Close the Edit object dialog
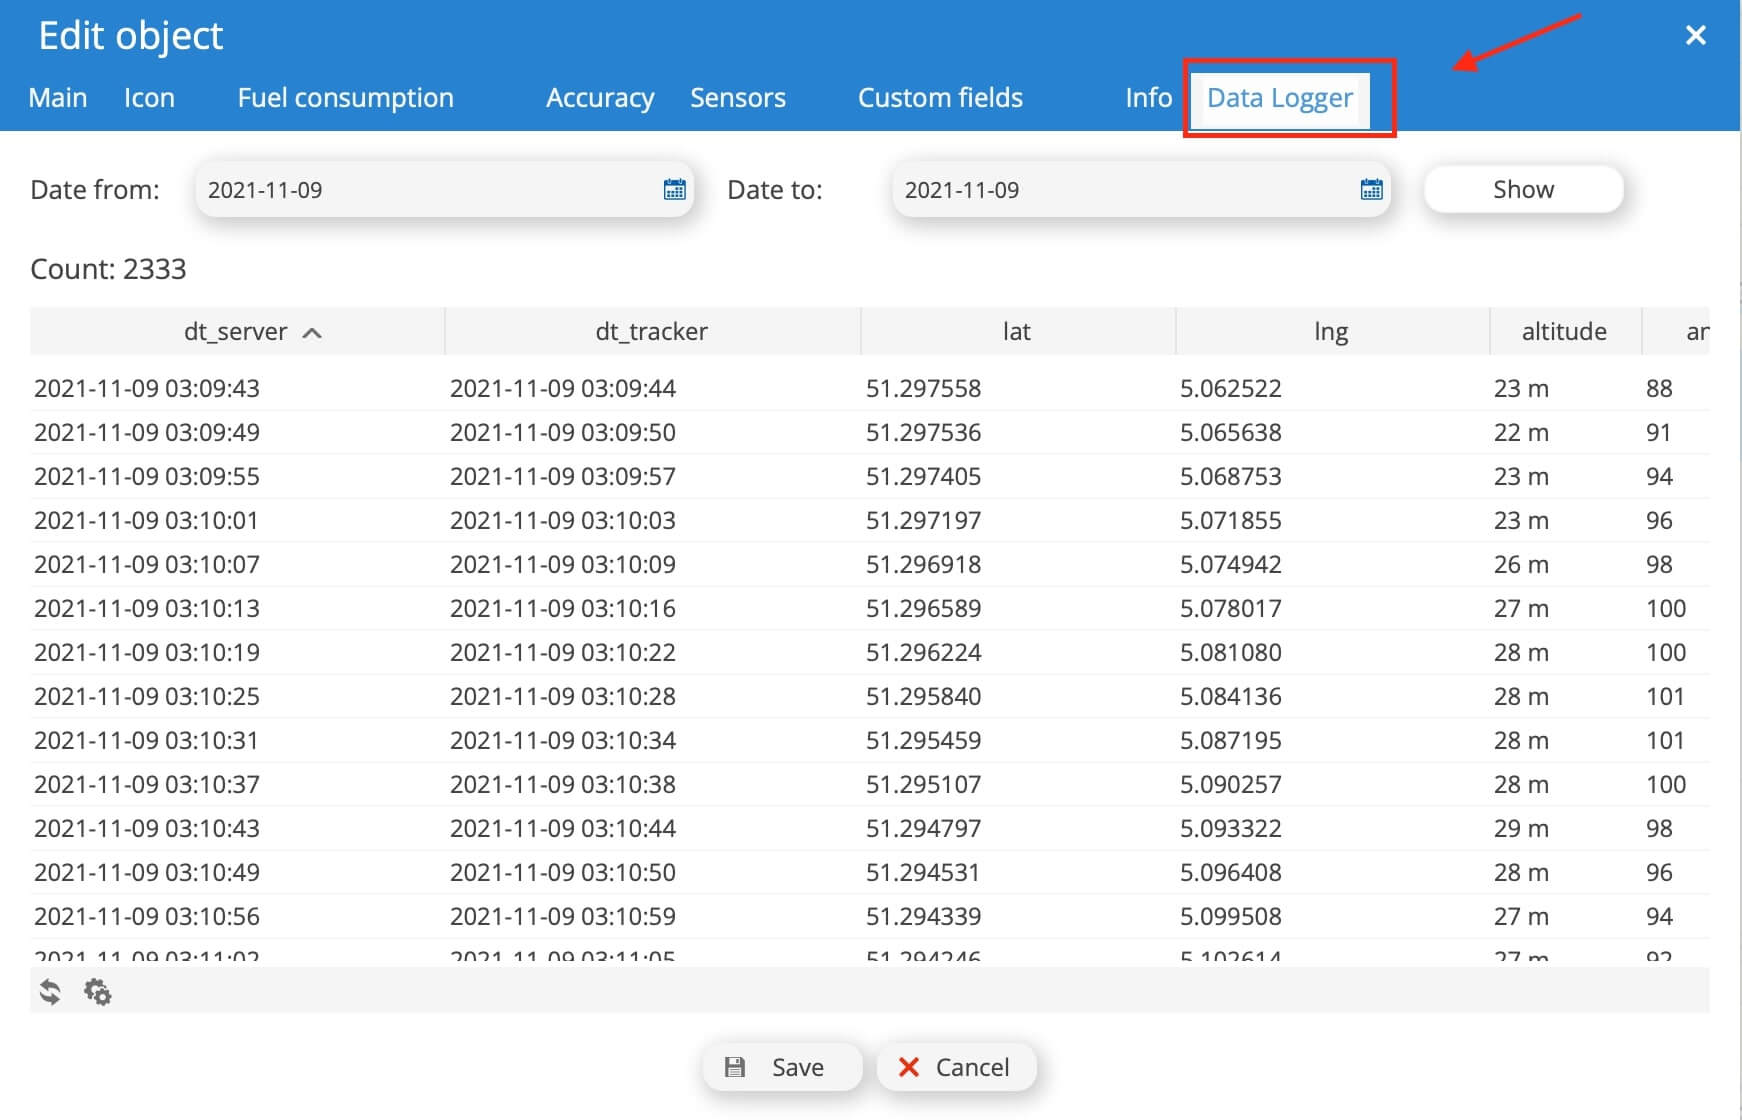 (x=1695, y=36)
